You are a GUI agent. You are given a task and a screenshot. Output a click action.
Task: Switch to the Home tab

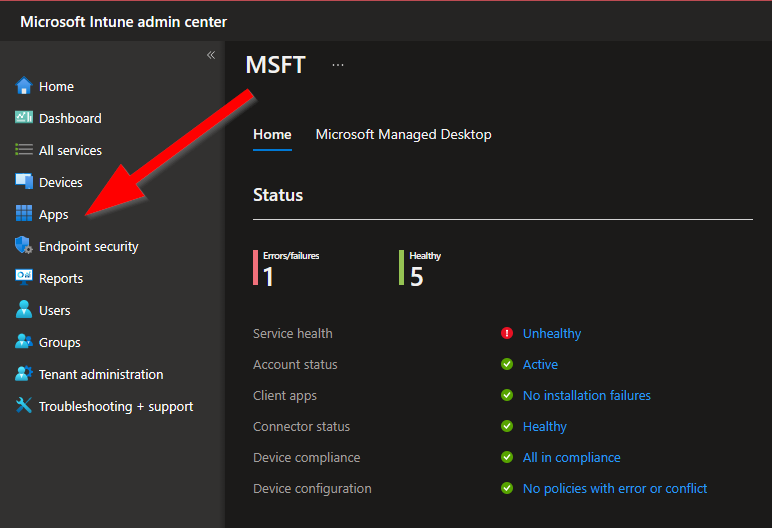272,134
